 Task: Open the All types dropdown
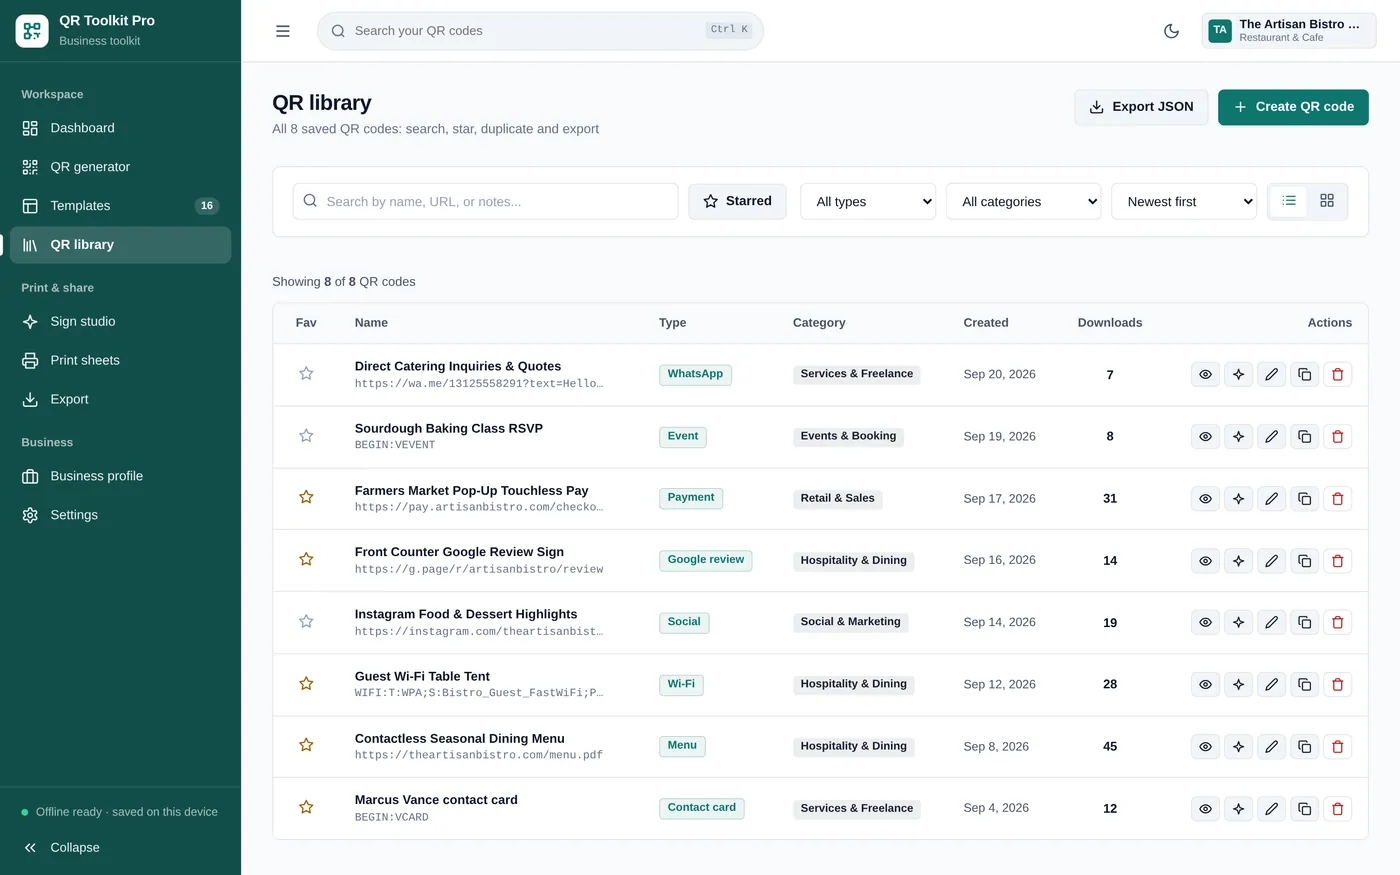[x=868, y=201]
